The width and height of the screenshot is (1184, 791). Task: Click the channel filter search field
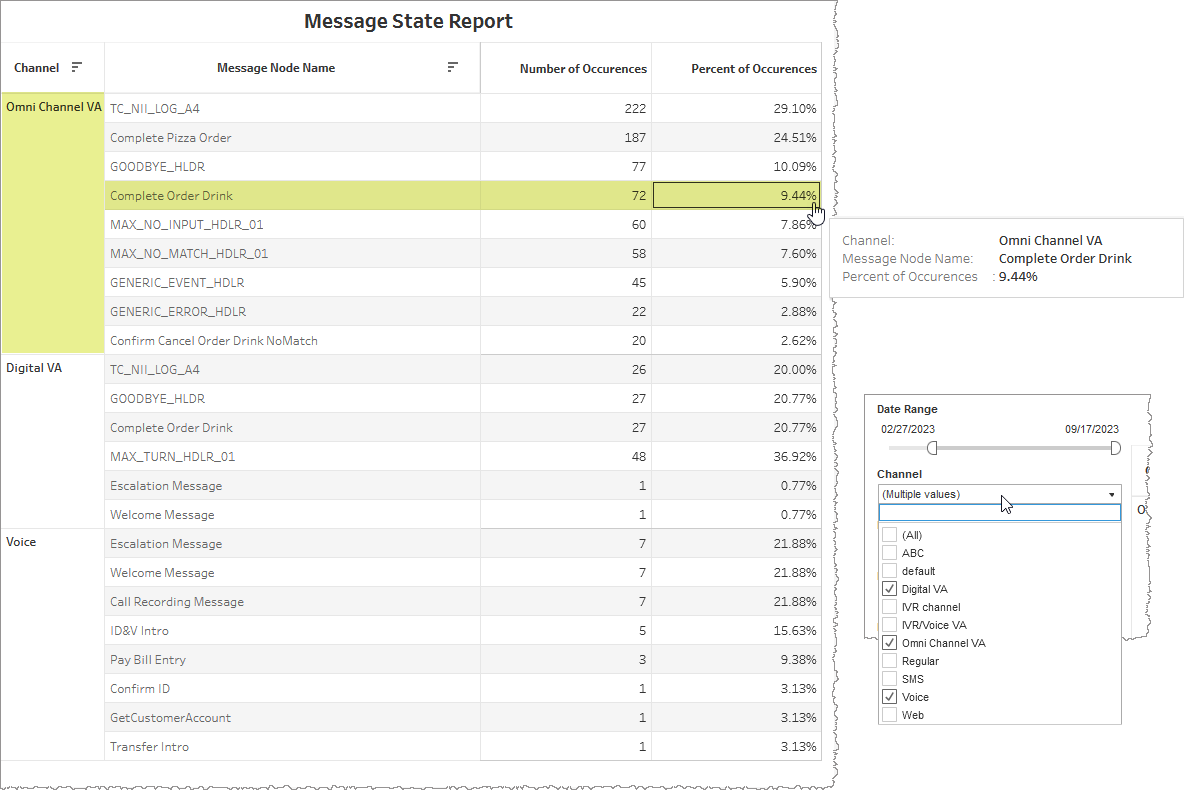(x=999, y=513)
